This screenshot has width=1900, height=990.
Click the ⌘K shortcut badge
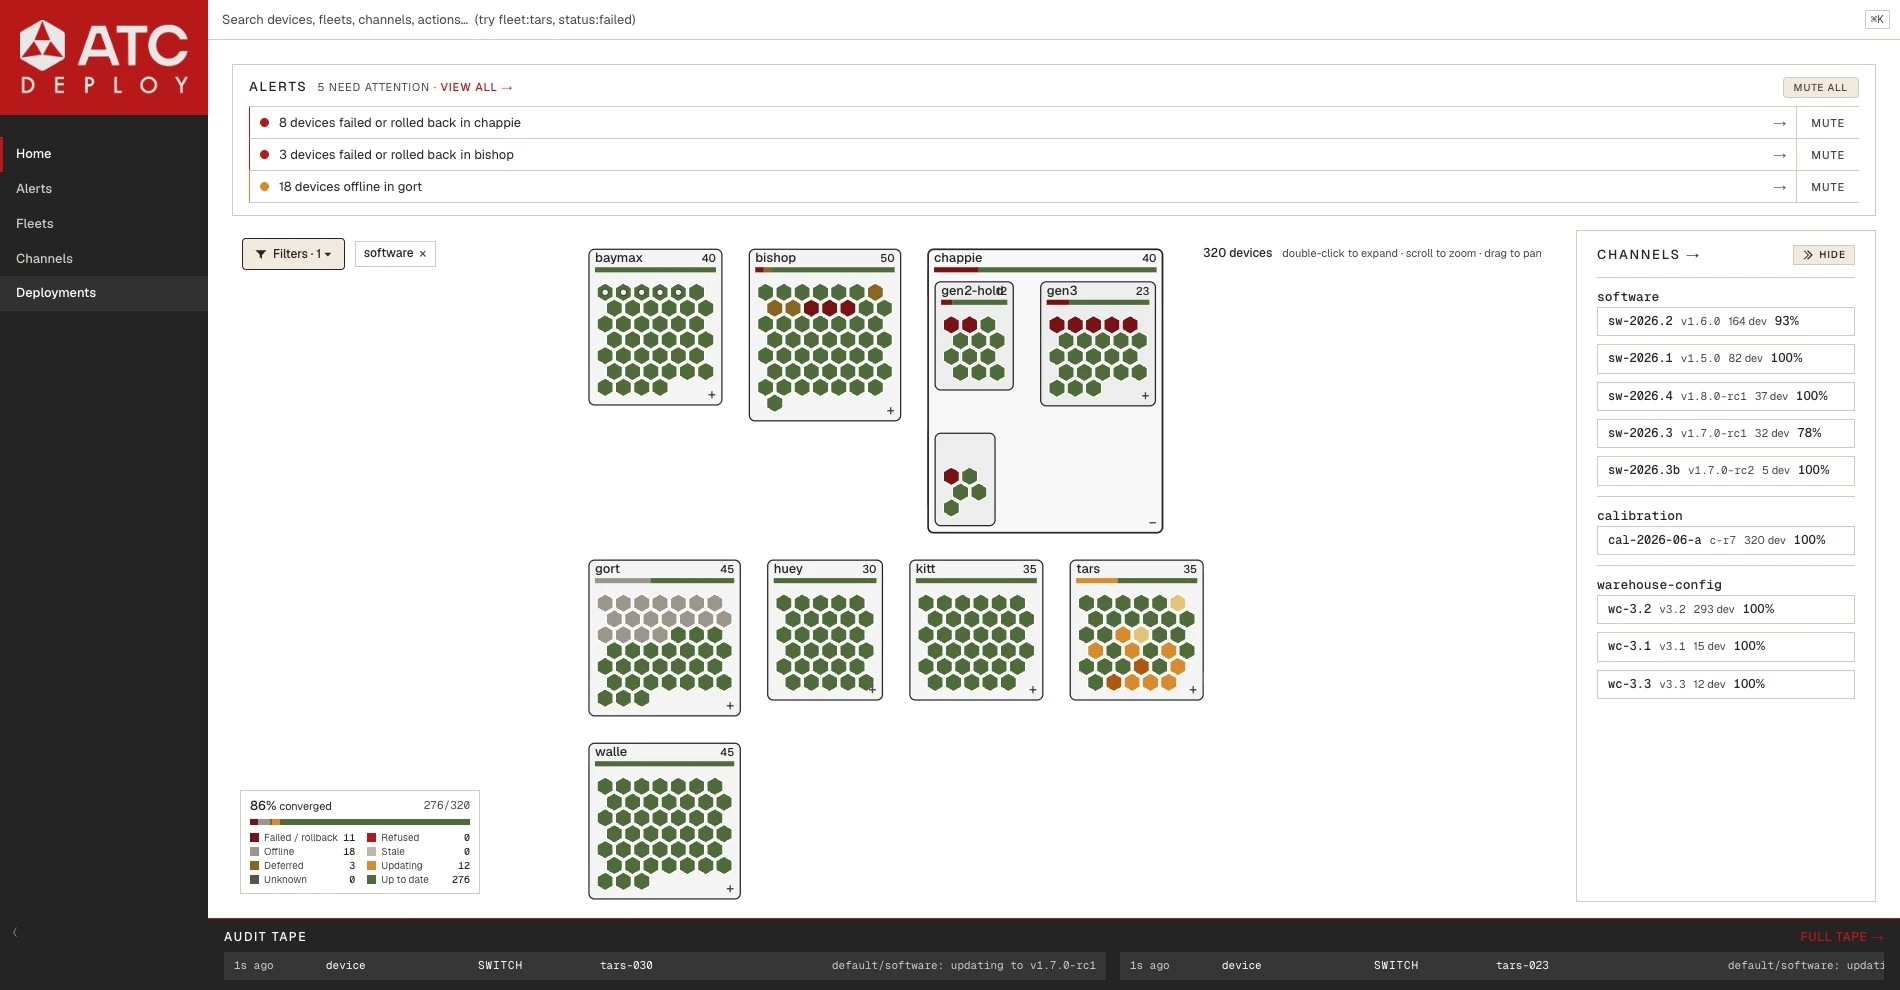click(1877, 19)
